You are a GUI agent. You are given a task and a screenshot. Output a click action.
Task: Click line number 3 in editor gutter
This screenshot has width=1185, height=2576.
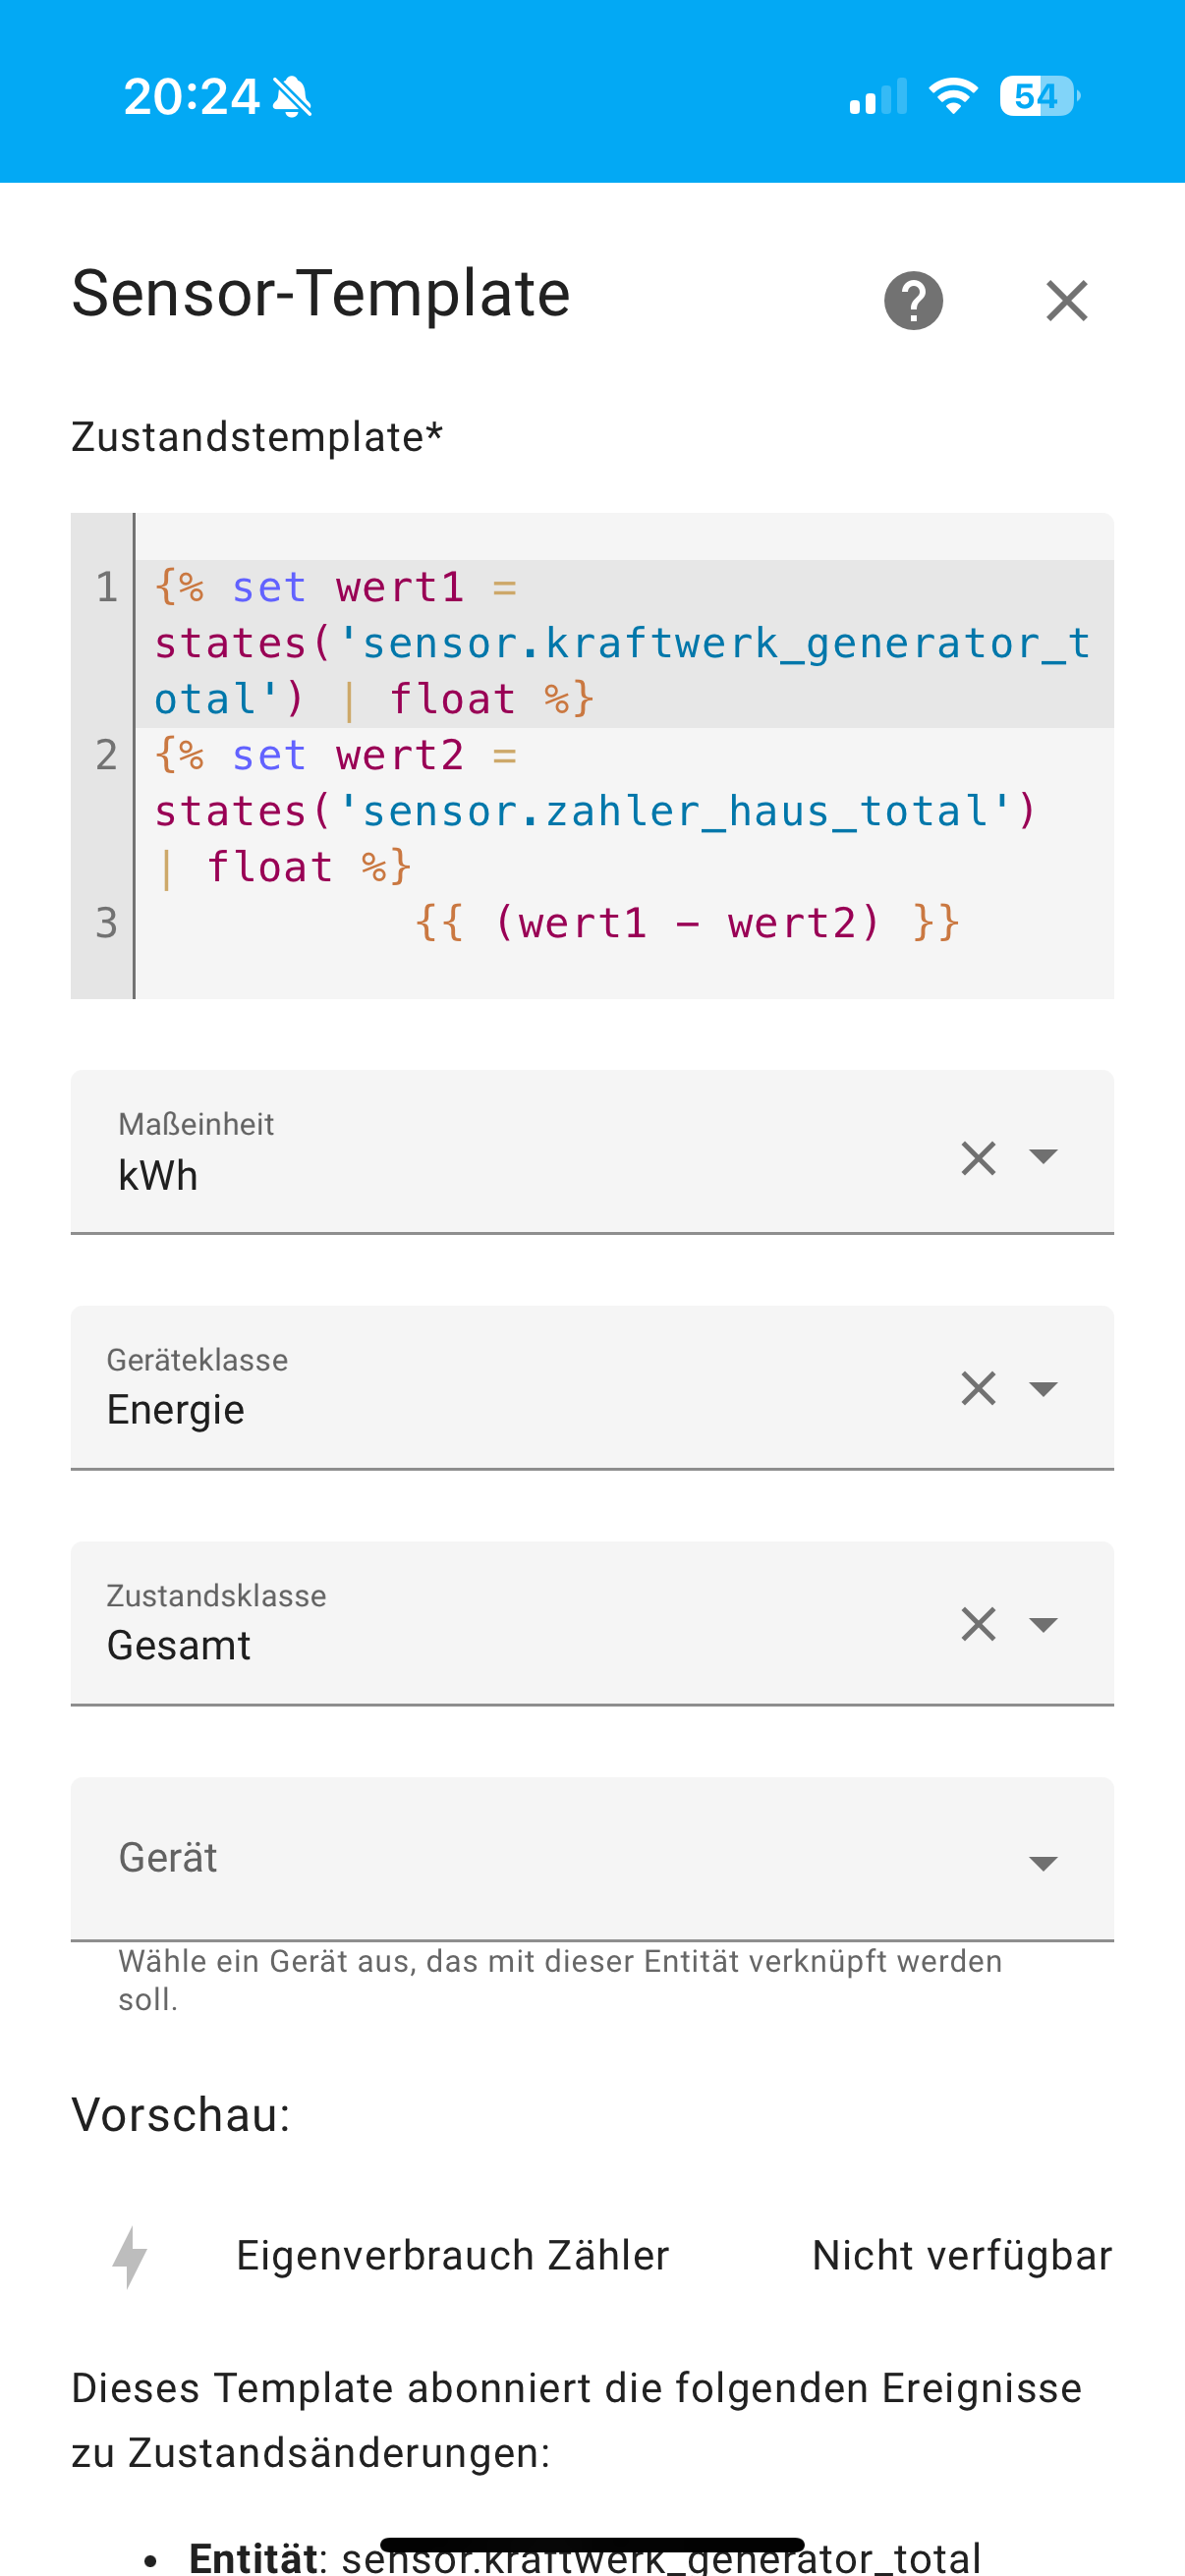(x=106, y=923)
